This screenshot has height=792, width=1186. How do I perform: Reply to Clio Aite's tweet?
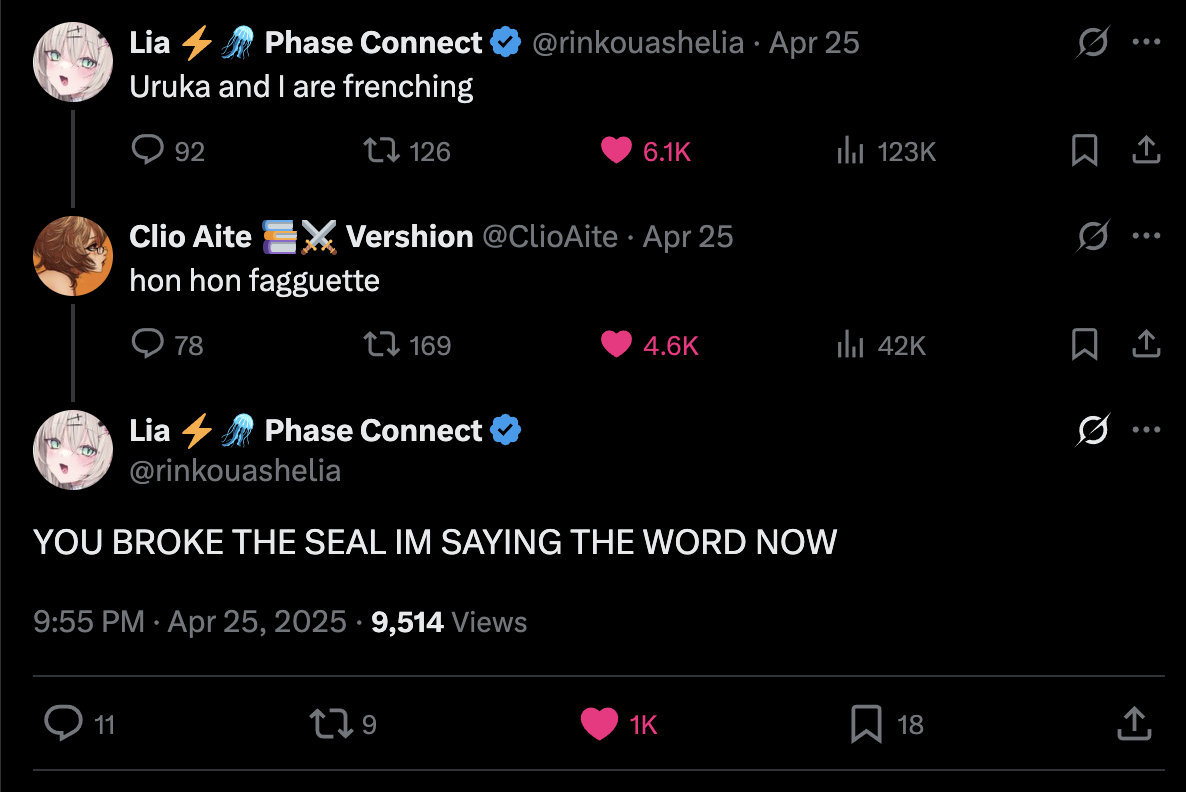tap(148, 345)
